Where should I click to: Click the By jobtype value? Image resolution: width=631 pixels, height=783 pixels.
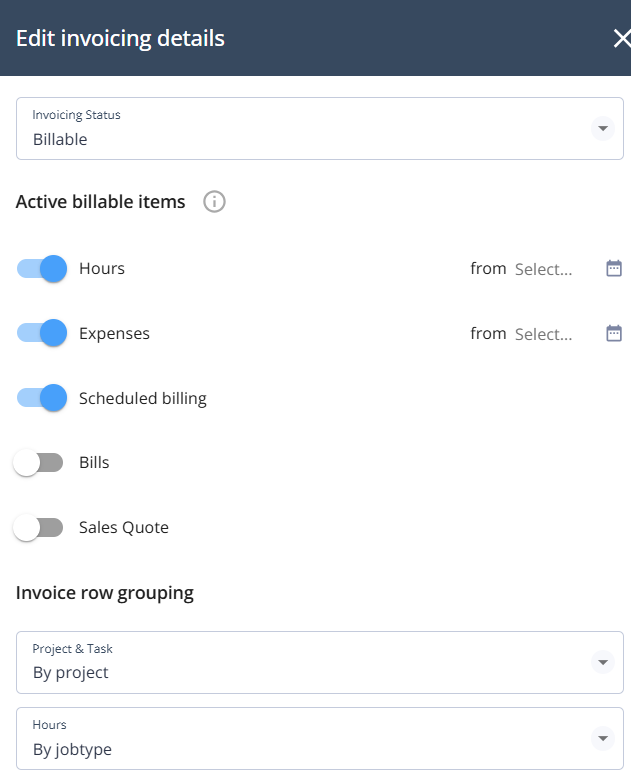(x=72, y=749)
